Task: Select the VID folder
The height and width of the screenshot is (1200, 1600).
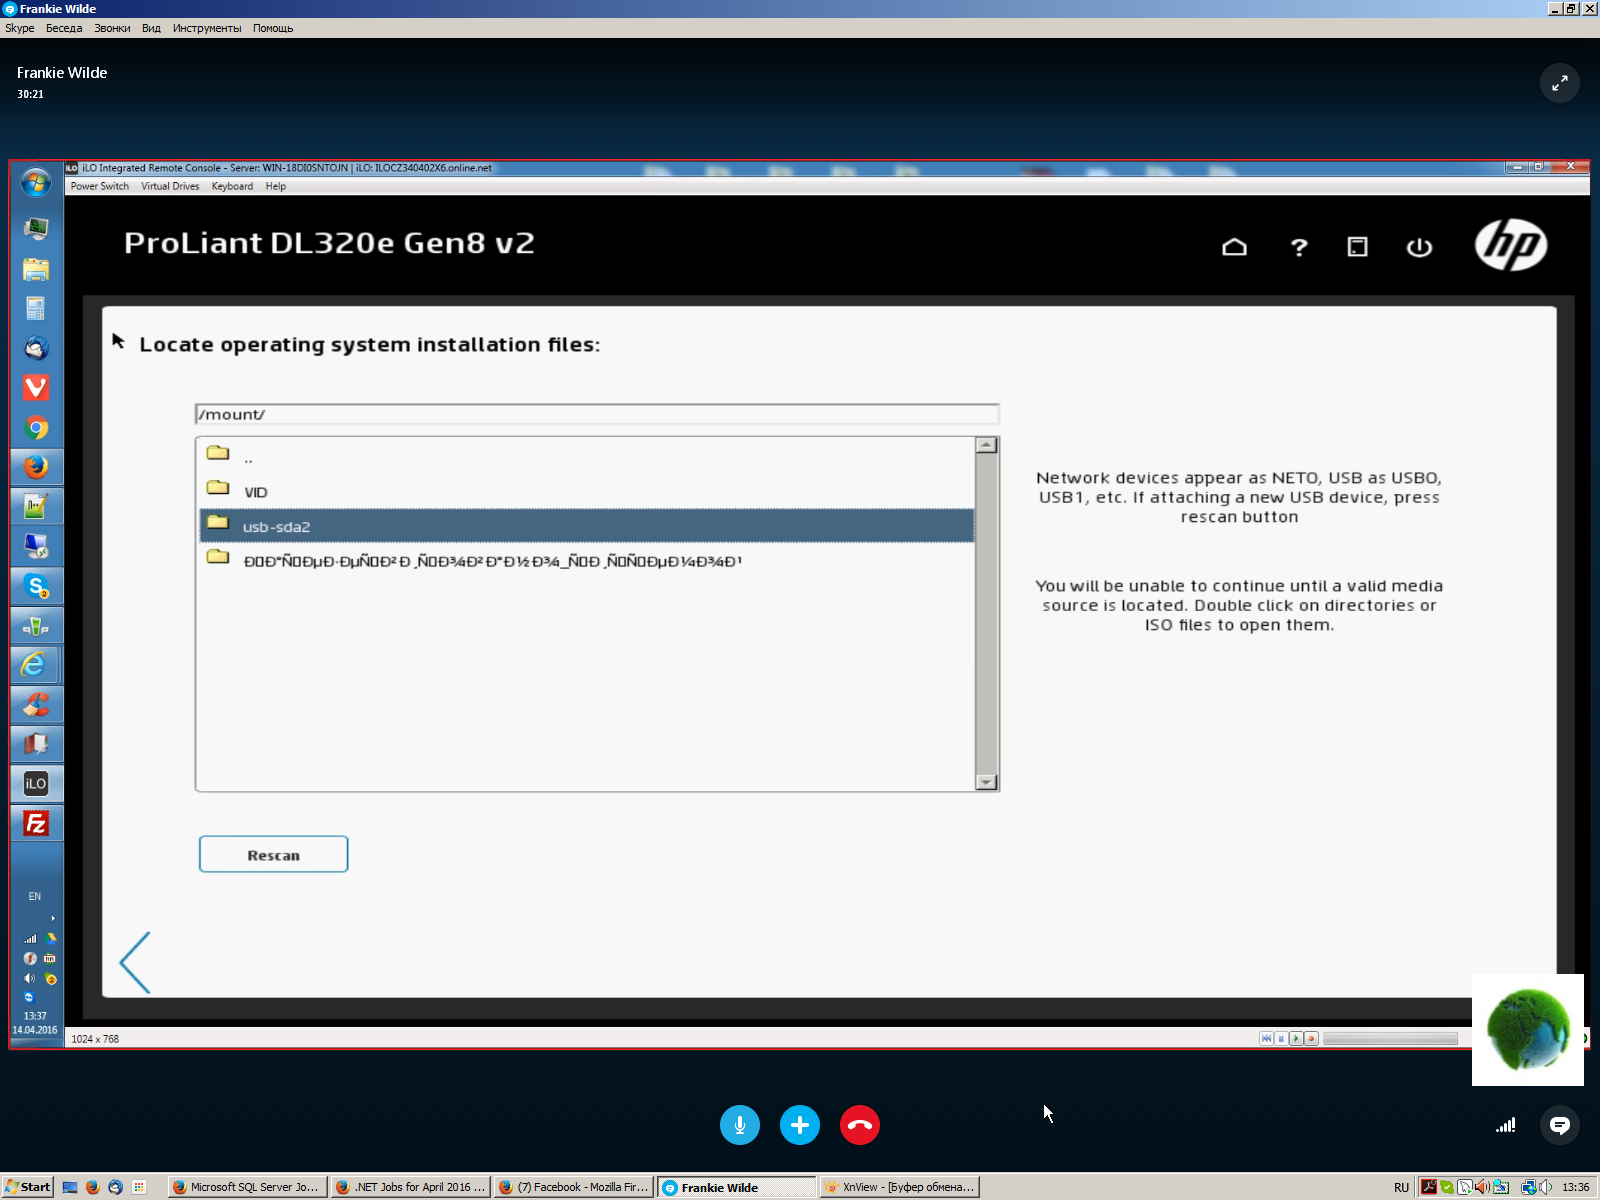Action: [585, 491]
